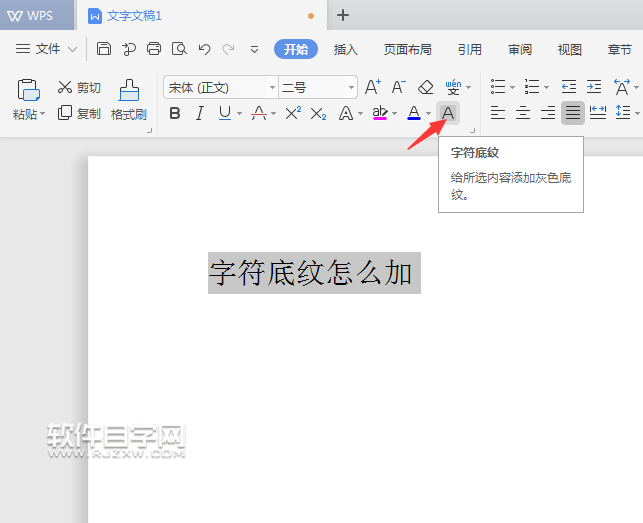Click the Save document icon
643x523 pixels.
click(x=104, y=49)
